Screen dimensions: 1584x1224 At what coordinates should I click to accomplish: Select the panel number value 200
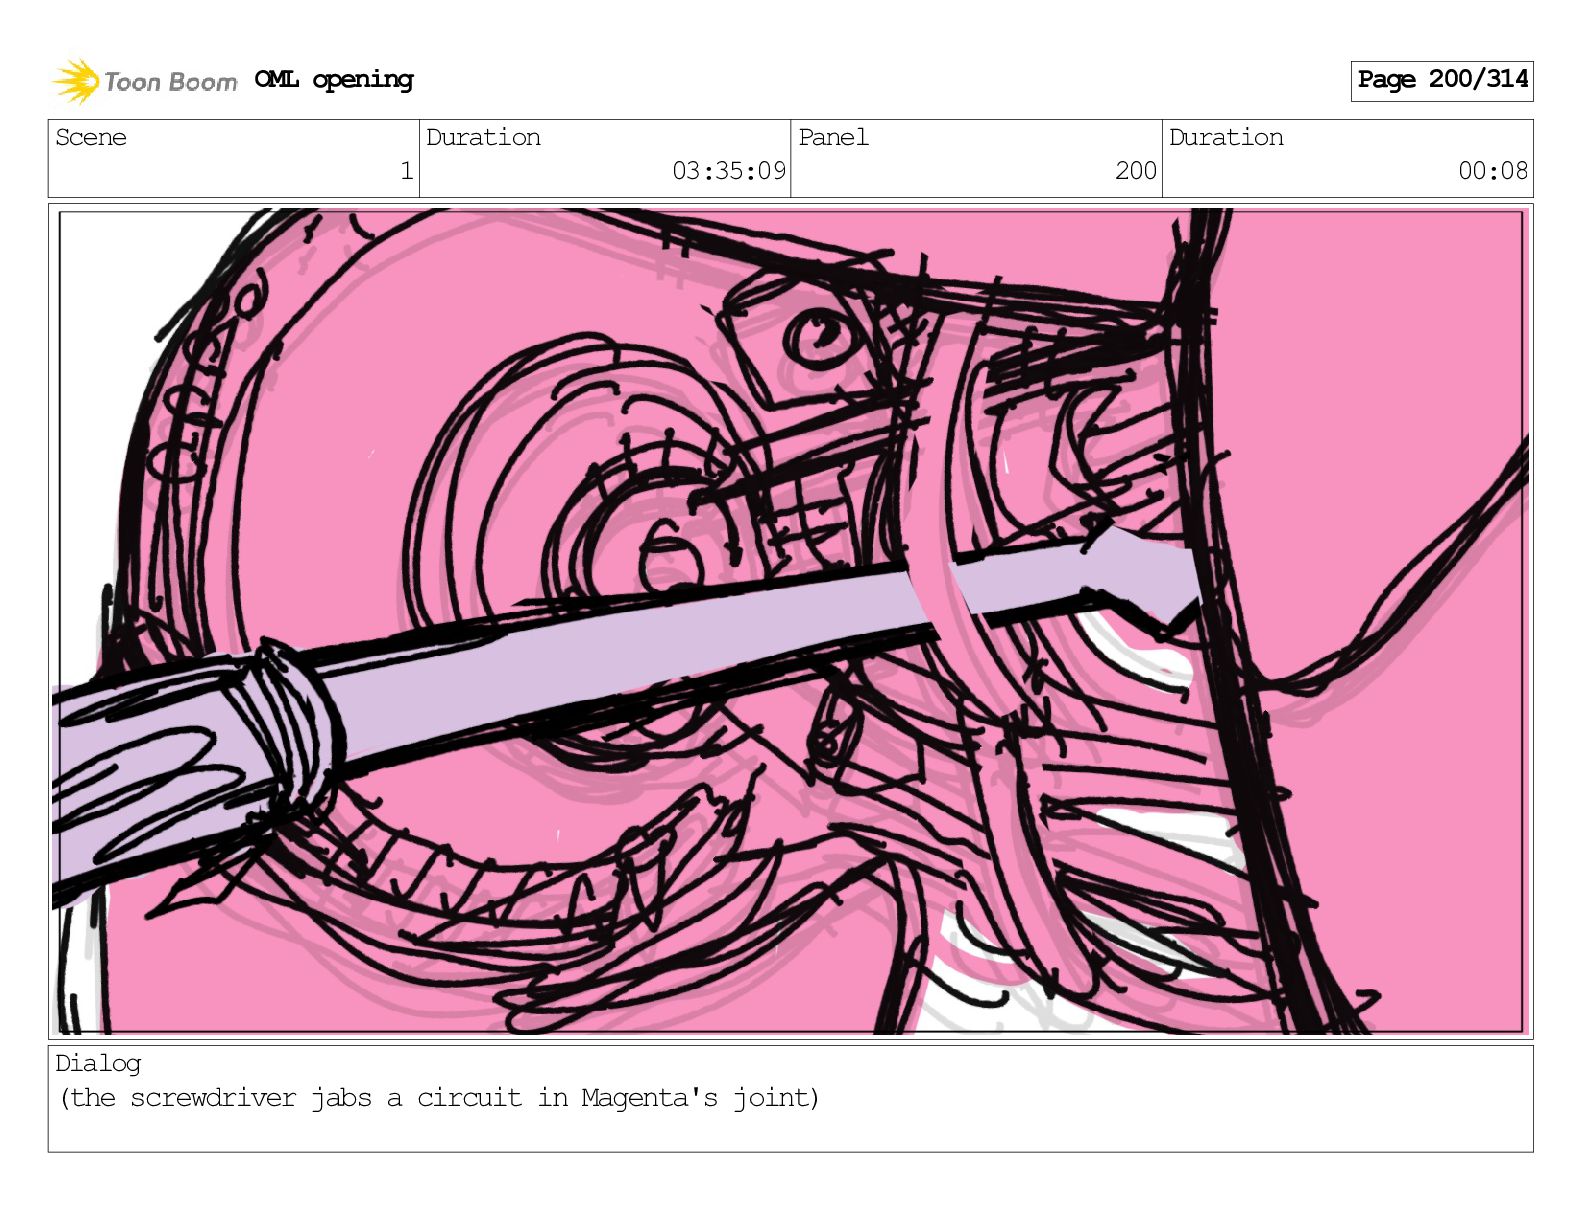click(1135, 171)
